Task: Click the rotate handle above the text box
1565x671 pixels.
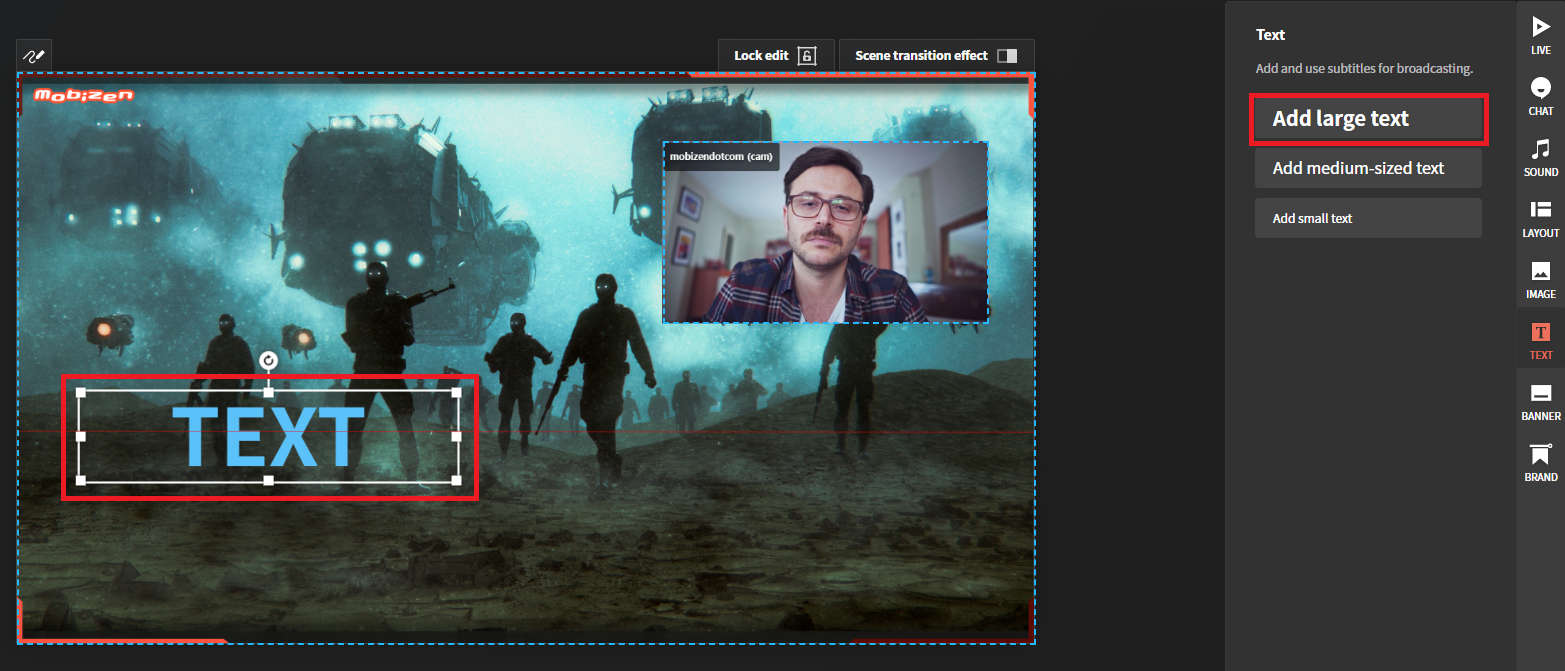Action: point(268,360)
